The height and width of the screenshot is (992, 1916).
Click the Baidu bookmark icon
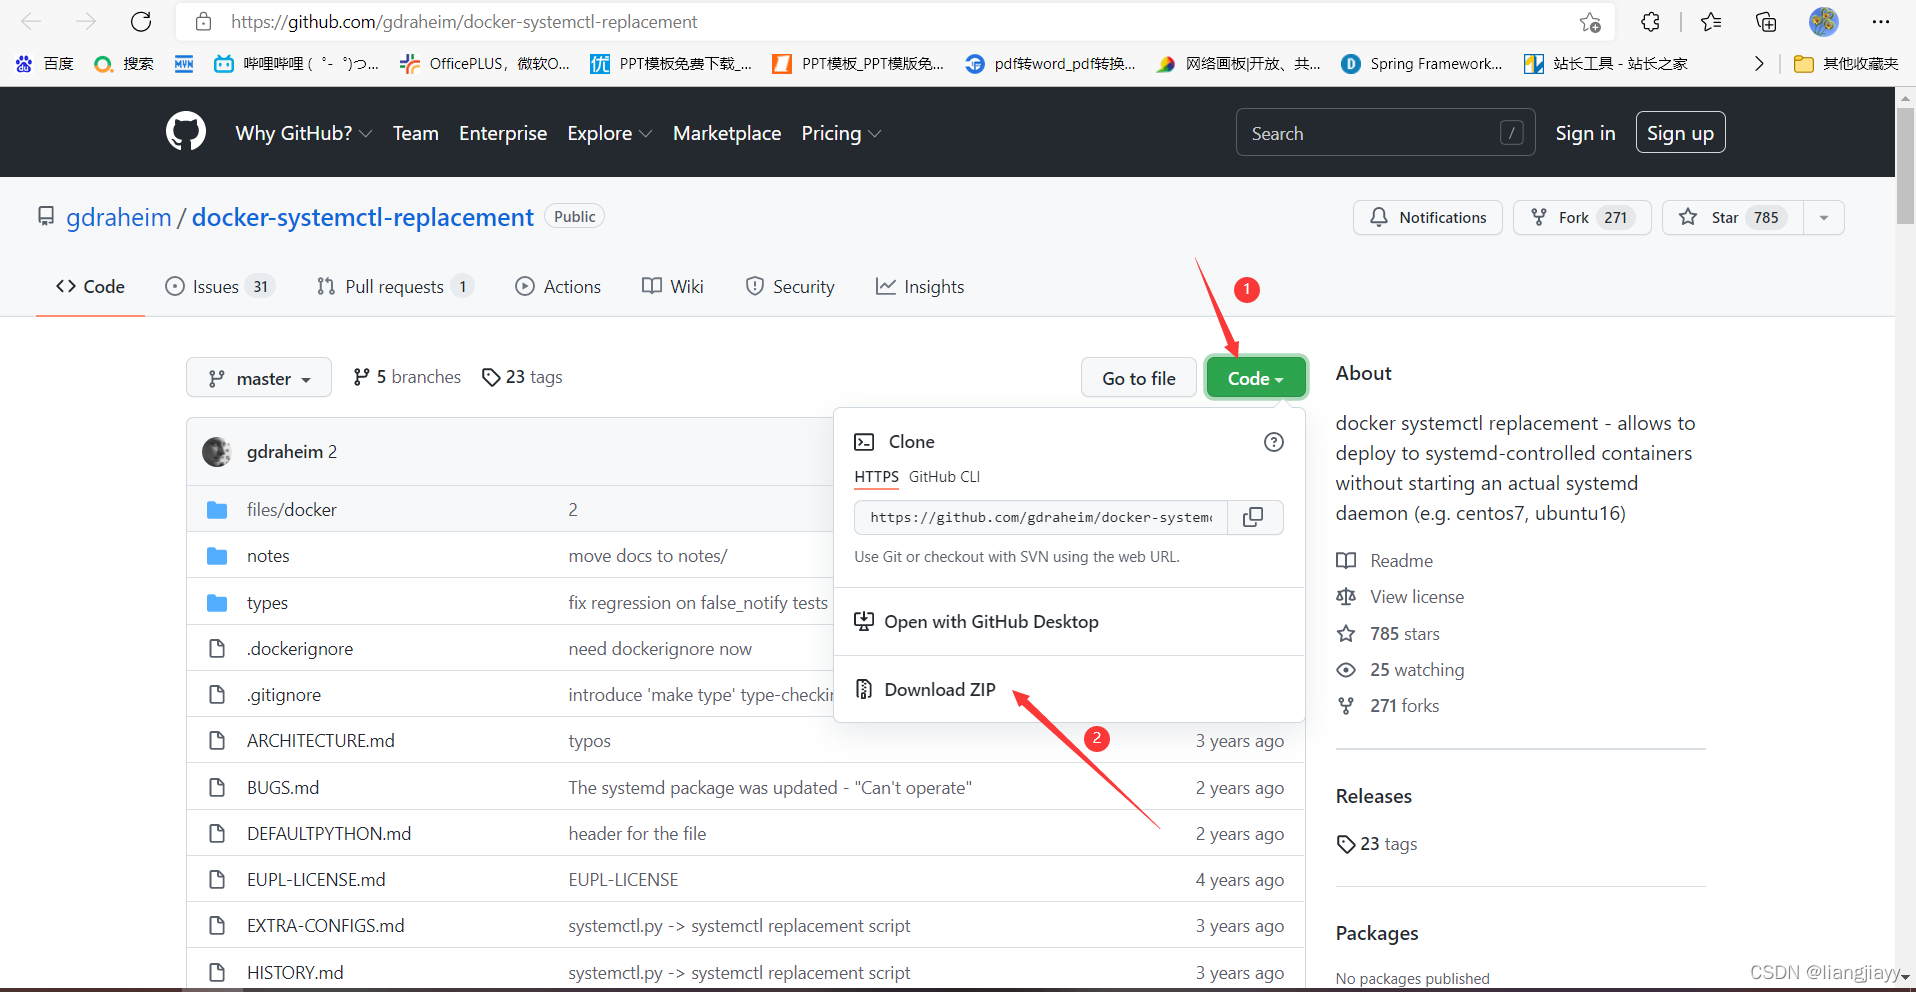tap(24, 63)
